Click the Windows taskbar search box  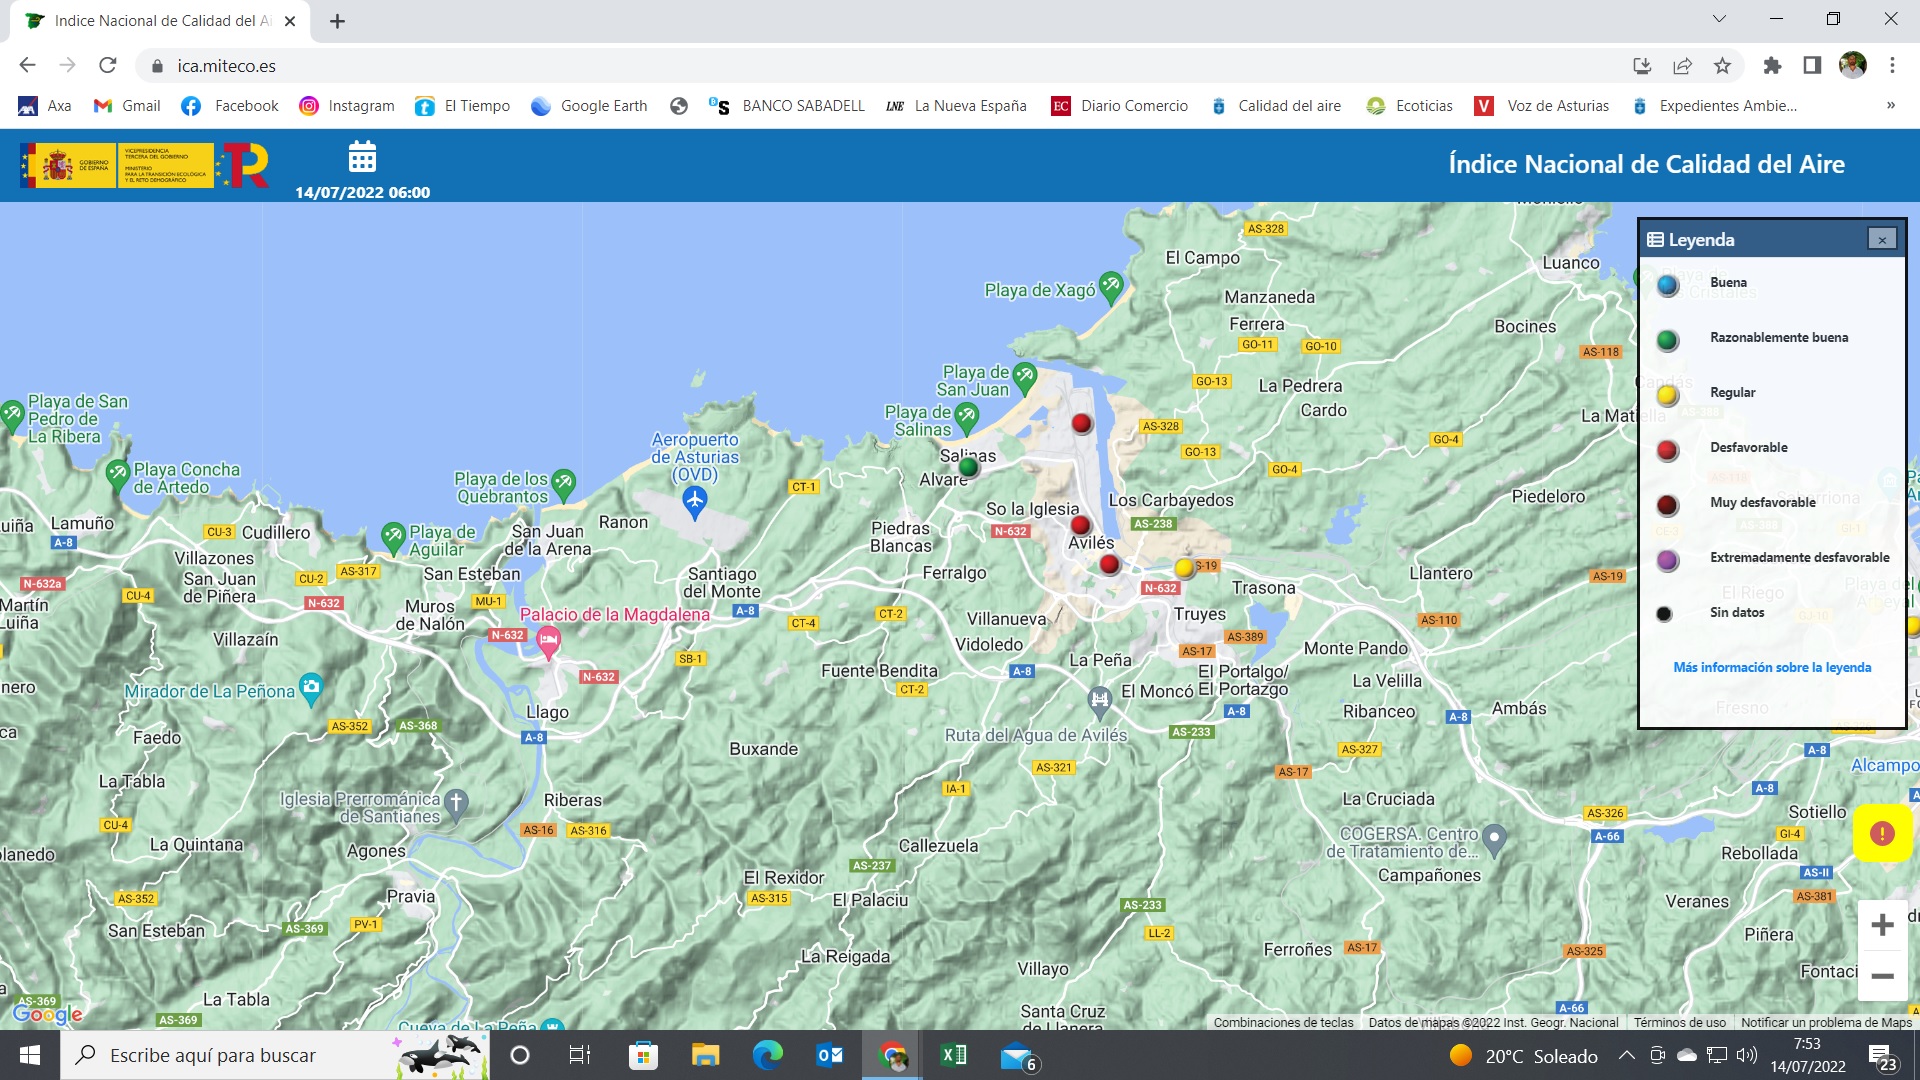[230, 1055]
